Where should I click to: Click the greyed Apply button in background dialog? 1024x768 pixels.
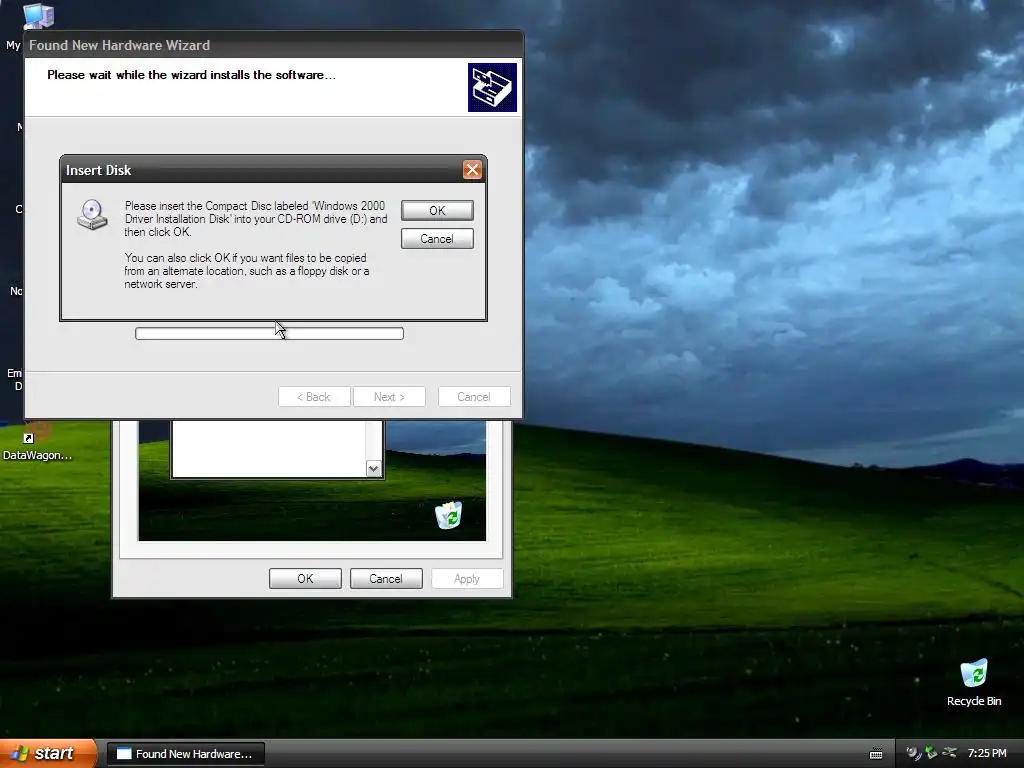tap(467, 579)
